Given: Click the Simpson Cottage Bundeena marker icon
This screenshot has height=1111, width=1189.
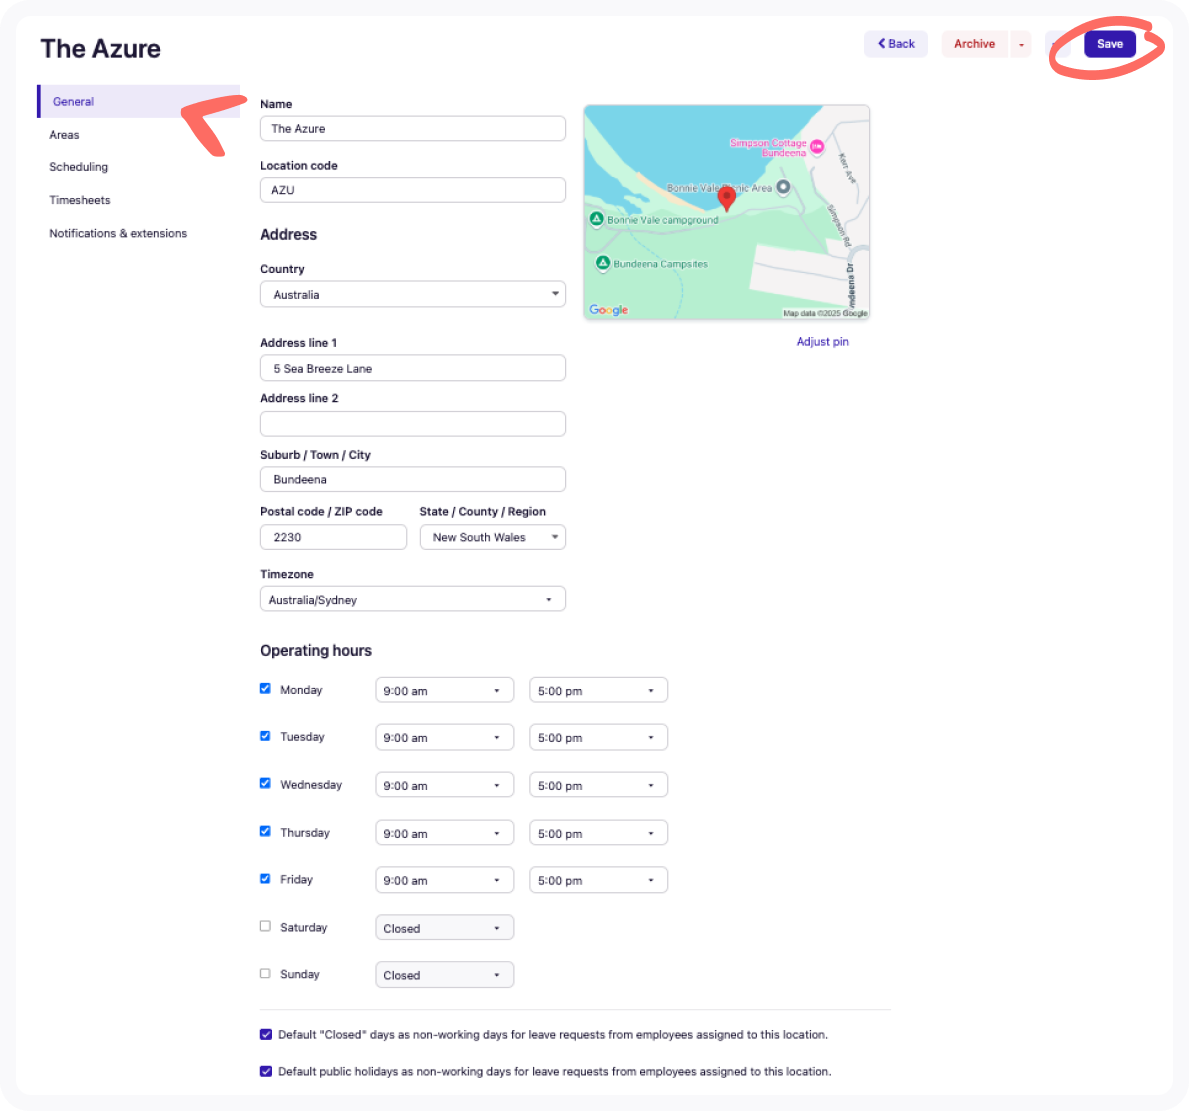Looking at the screenshot, I should [816, 147].
